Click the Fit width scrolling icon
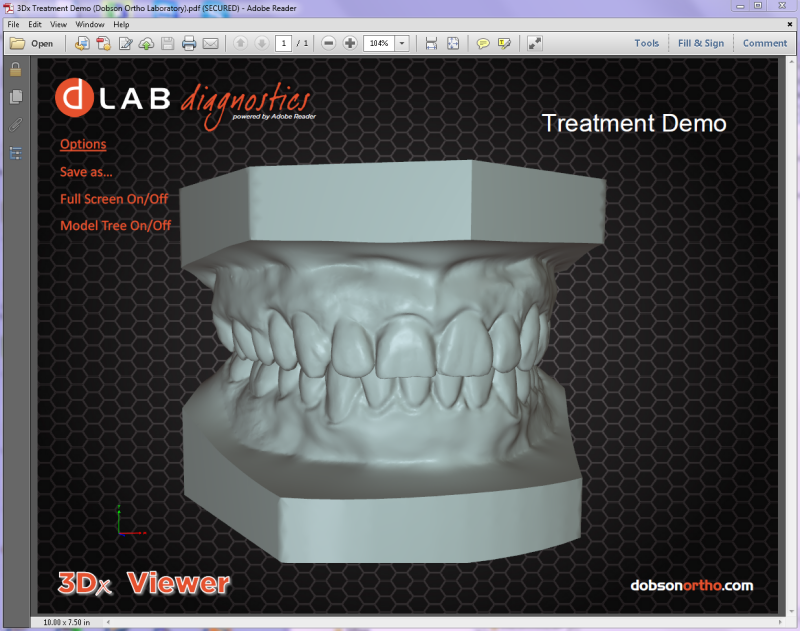Screen dimensions: 800x631 (431, 43)
